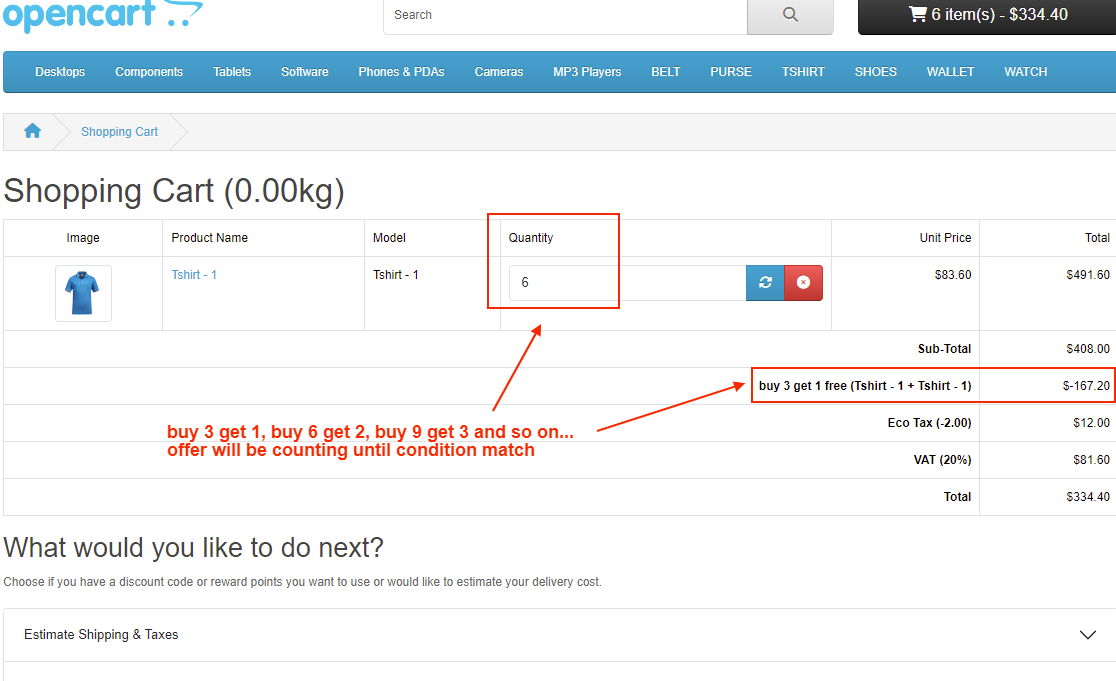Click the Shopping Cart (0.00kg) heading
Screen dimensions: 1116x681
174,191
